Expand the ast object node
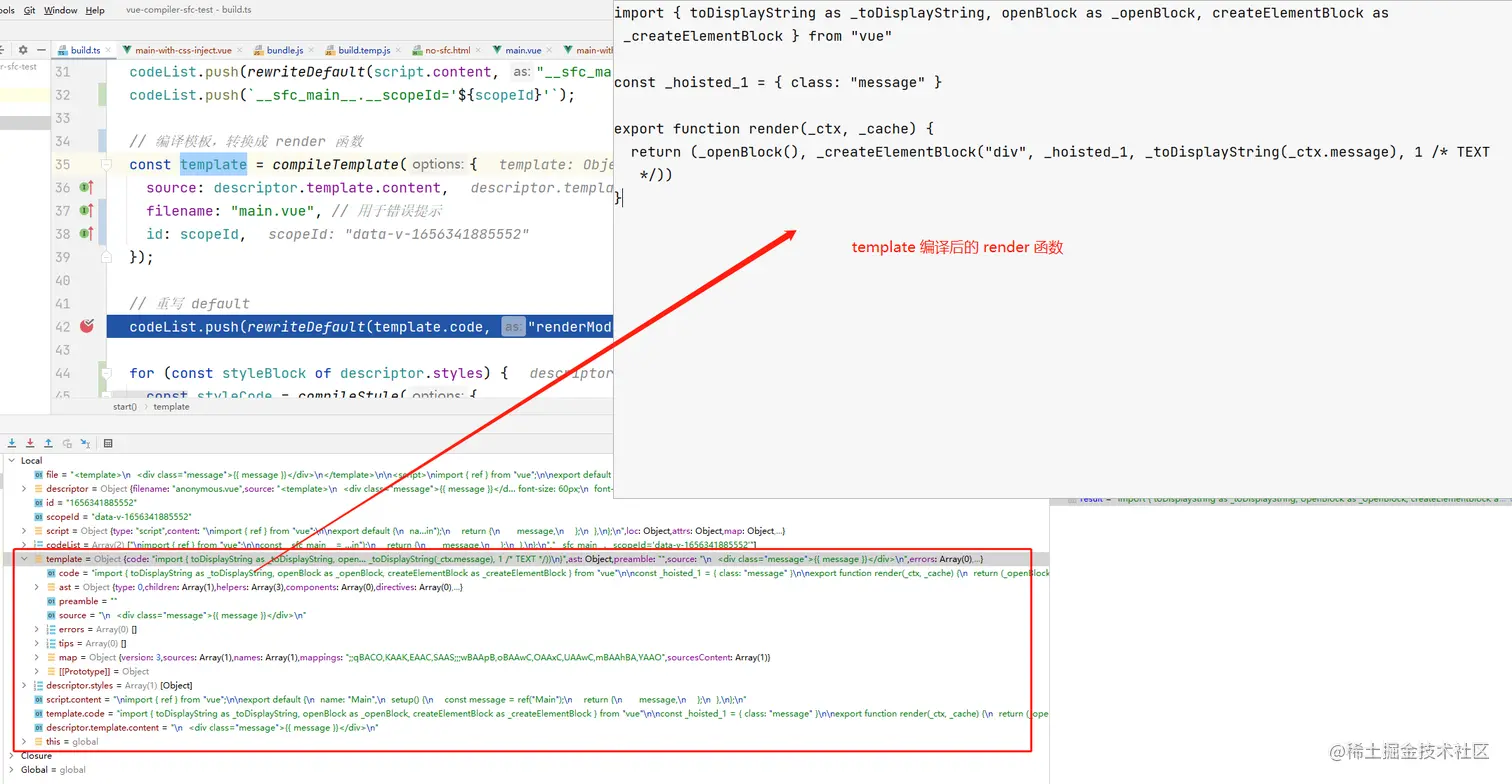This screenshot has width=1512, height=784. (37, 587)
